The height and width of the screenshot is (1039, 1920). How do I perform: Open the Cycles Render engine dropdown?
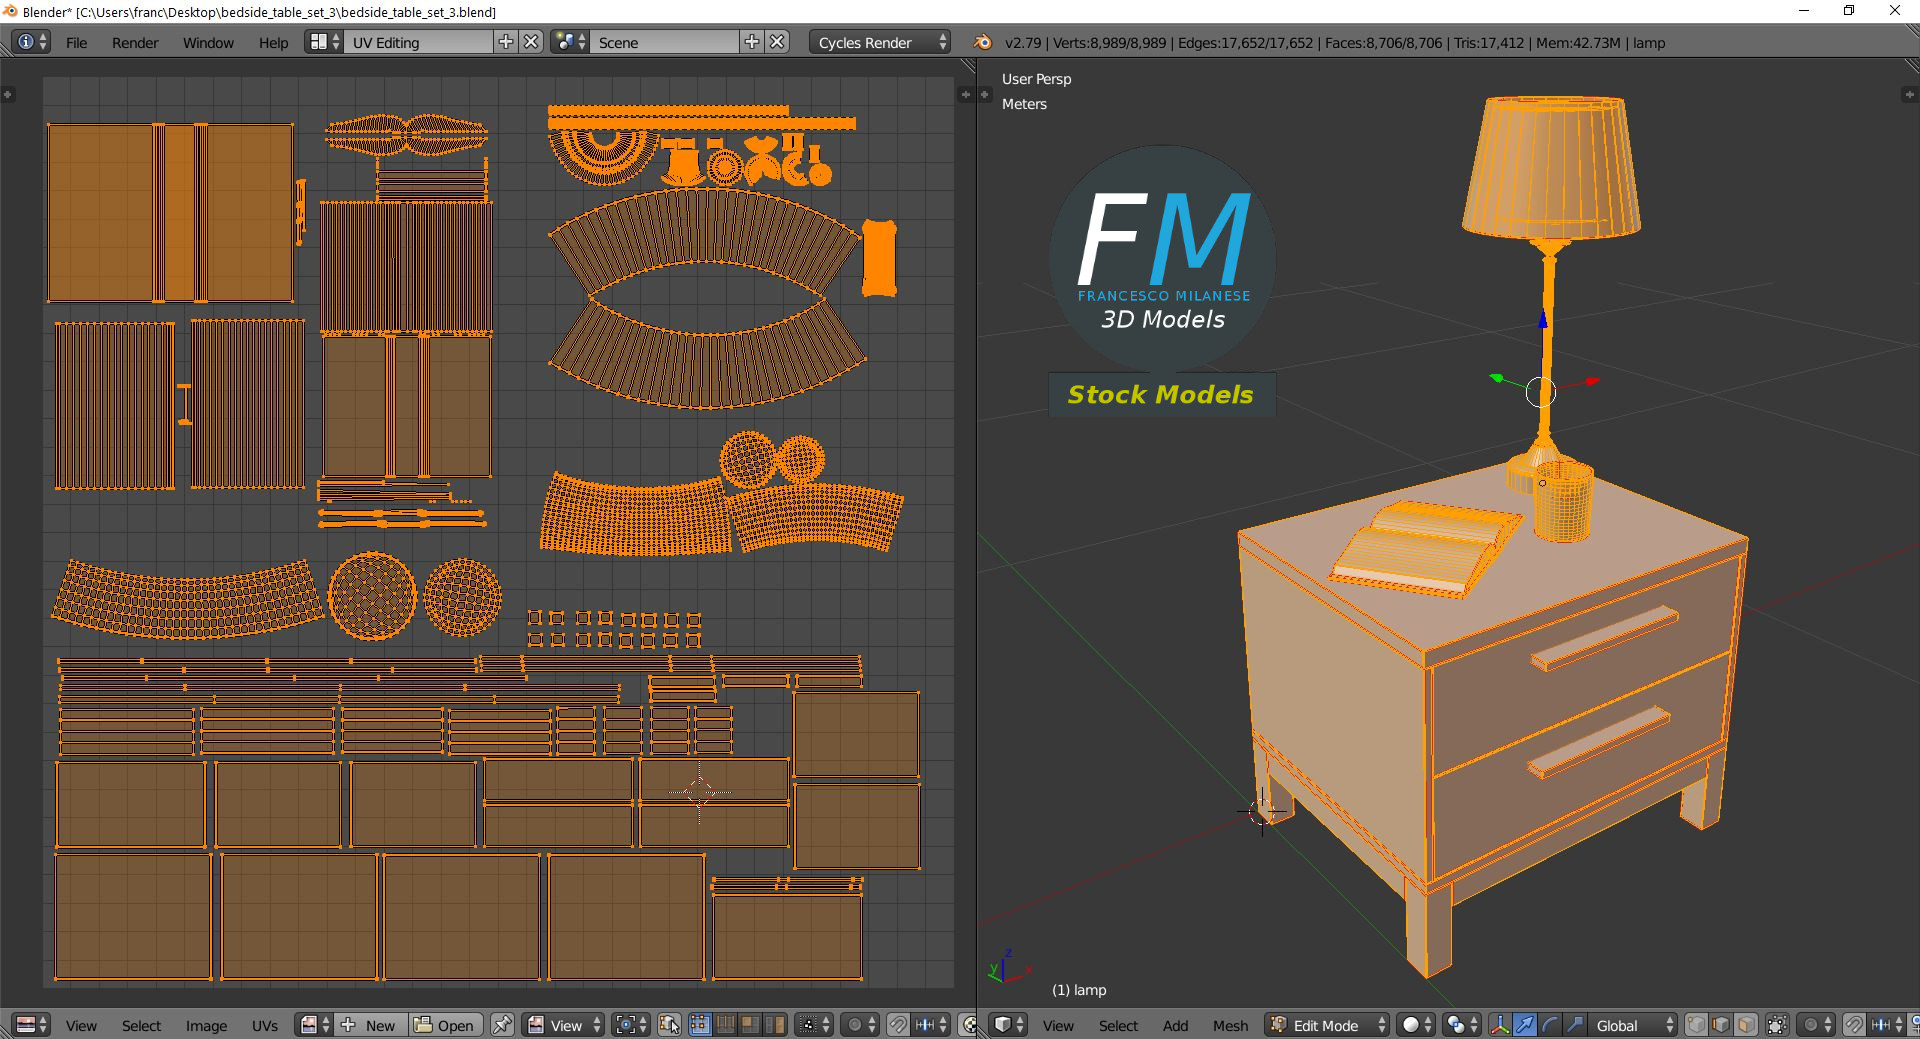(881, 42)
